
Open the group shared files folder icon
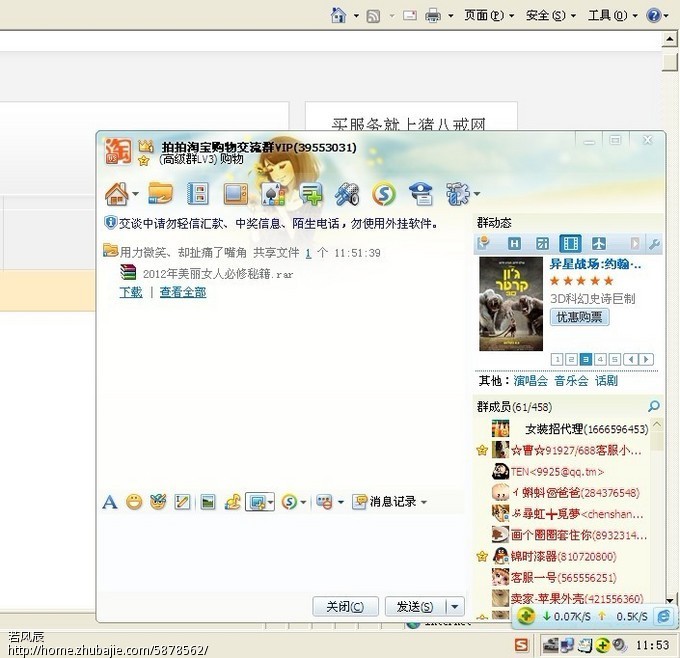[160, 193]
